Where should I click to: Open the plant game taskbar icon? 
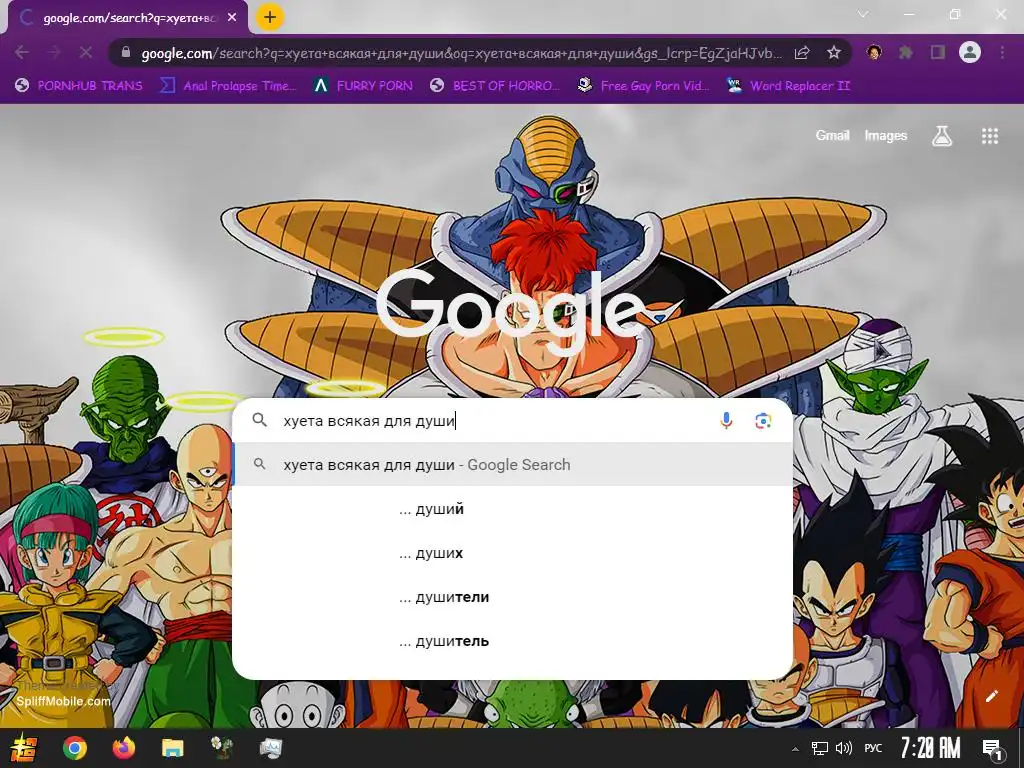pos(222,748)
